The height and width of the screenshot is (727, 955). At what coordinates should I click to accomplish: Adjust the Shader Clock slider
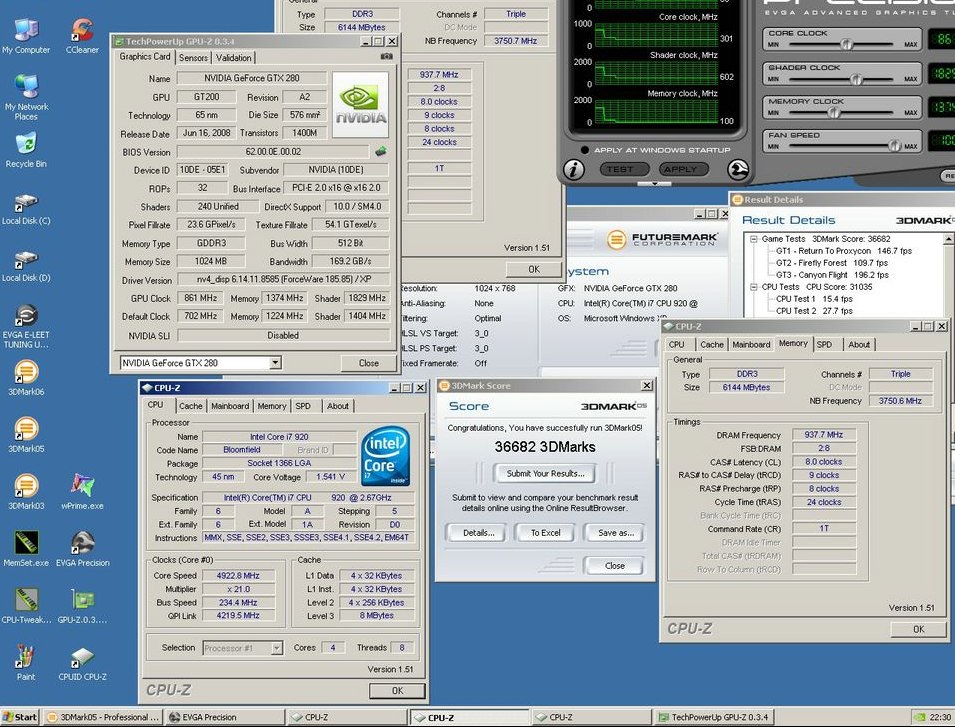[856, 79]
